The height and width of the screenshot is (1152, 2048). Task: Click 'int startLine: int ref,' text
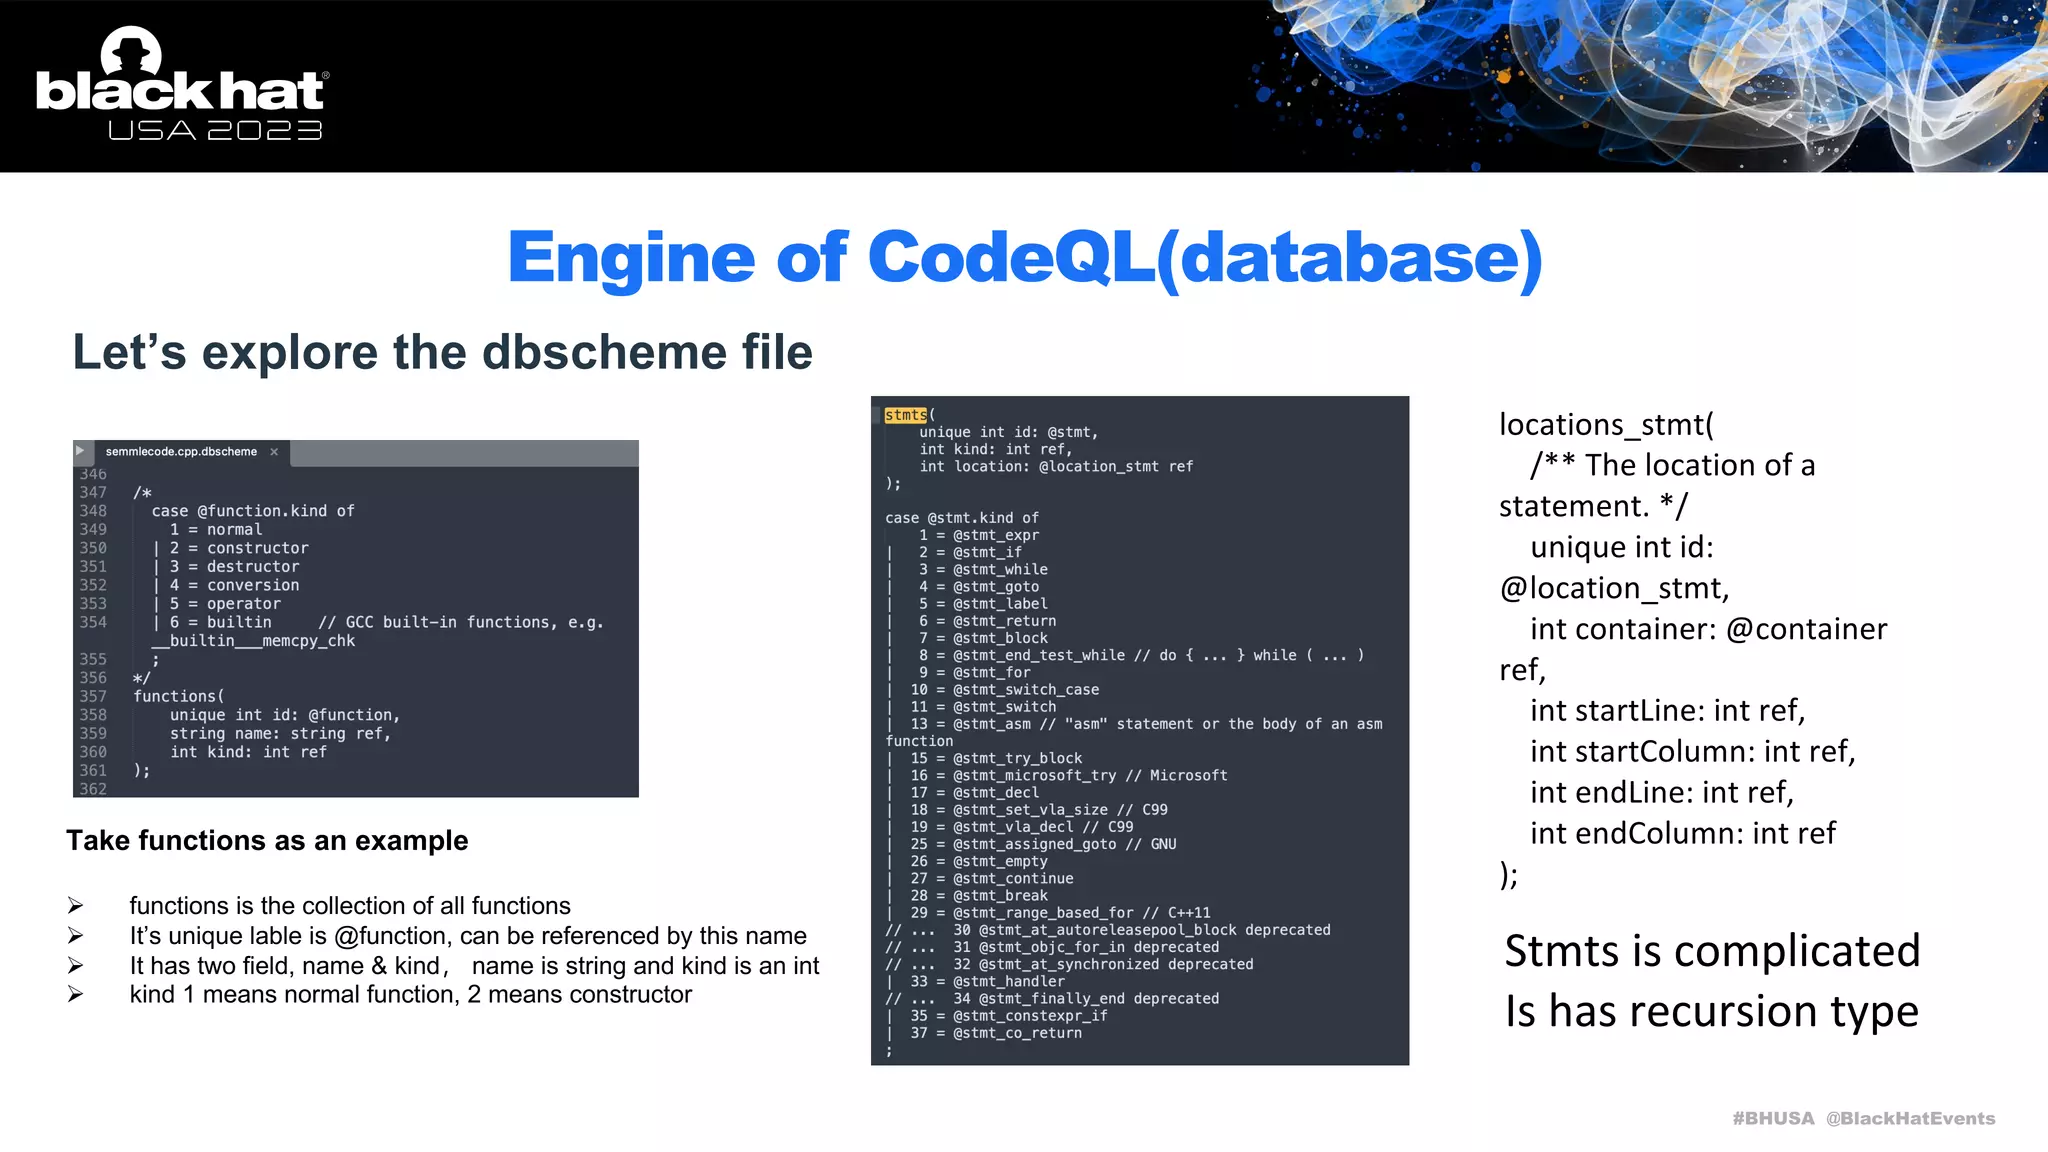pos(1668,711)
